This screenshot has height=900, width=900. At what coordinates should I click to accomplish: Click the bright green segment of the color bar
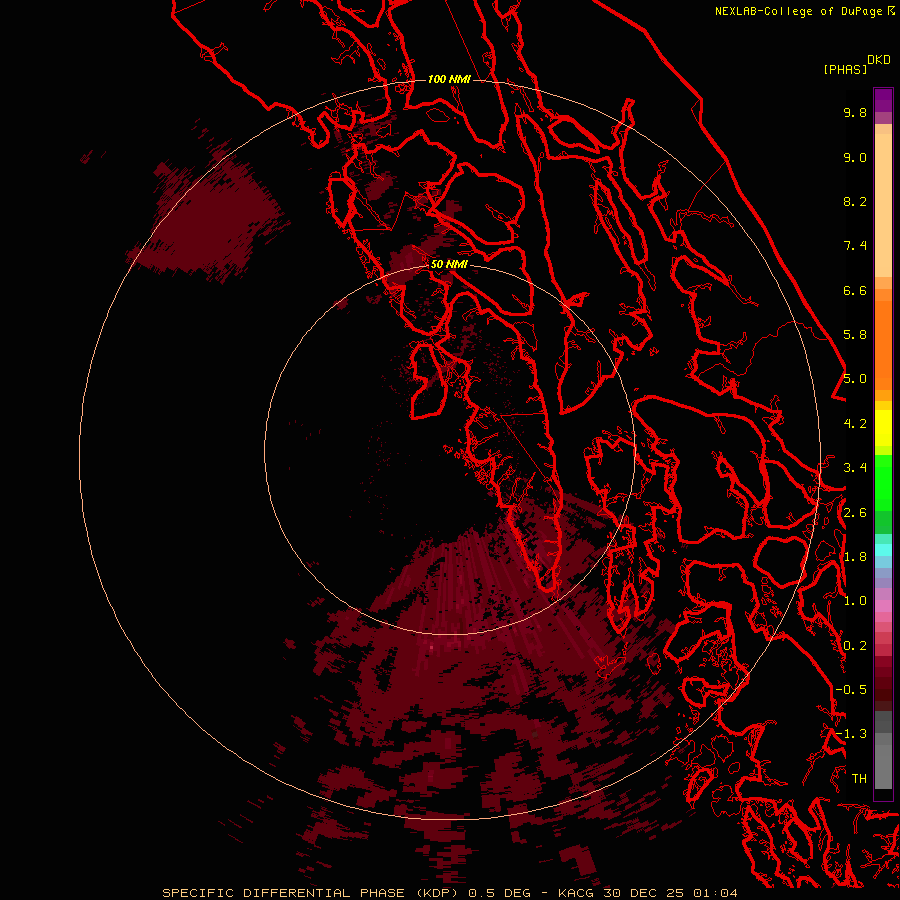[883, 482]
